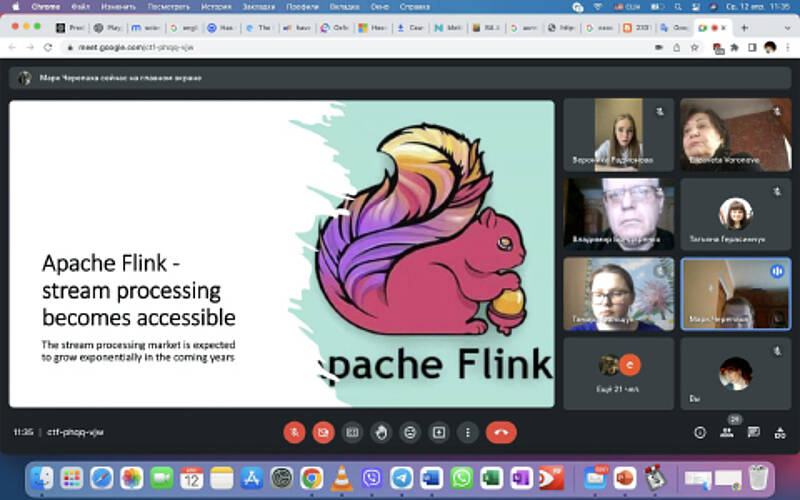Open the История menu
Image resolution: width=800 pixels, height=500 pixels.
(x=216, y=7)
